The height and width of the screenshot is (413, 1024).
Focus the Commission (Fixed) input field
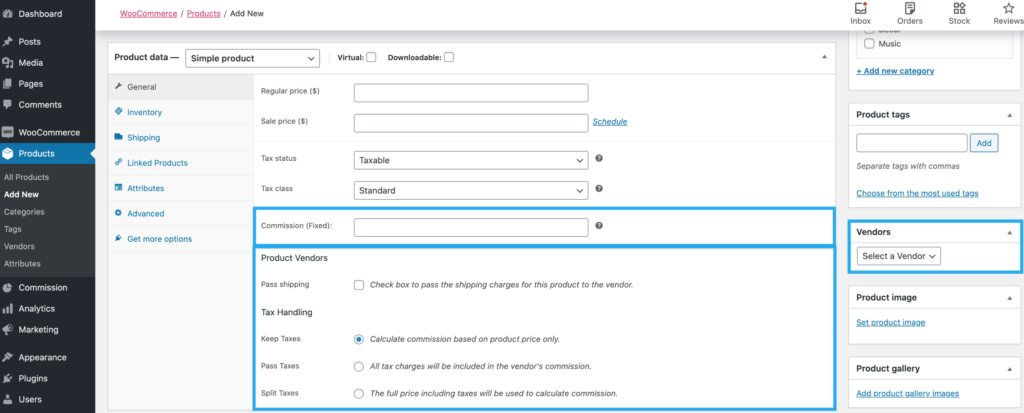pyautogui.click(x=471, y=227)
